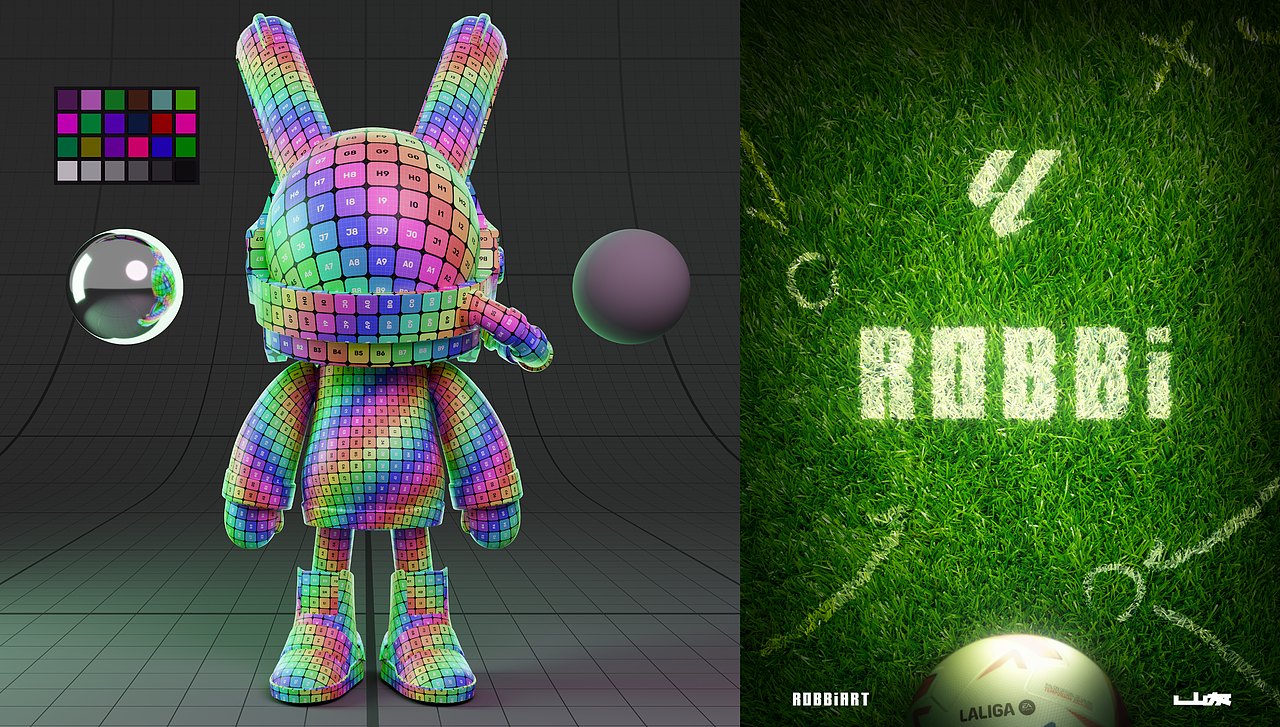This screenshot has width=1280, height=727.
Task: Click the A9 tile on the head dome
Action: [x=381, y=261]
